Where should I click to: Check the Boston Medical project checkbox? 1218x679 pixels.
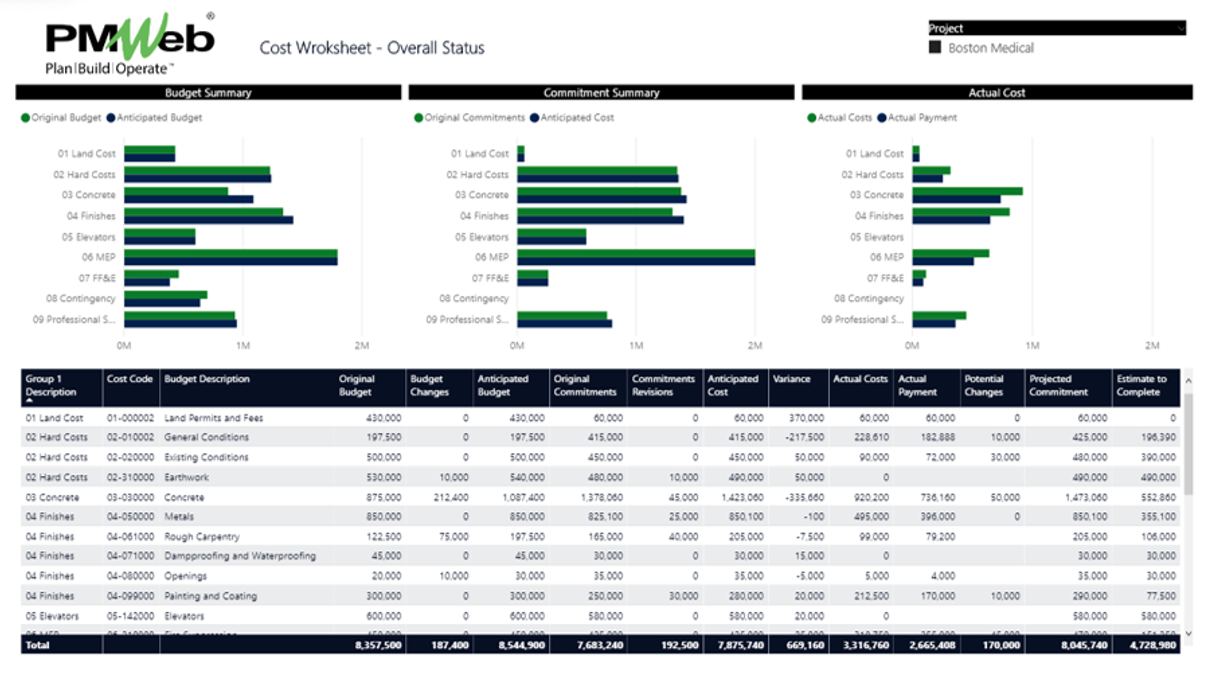(935, 47)
